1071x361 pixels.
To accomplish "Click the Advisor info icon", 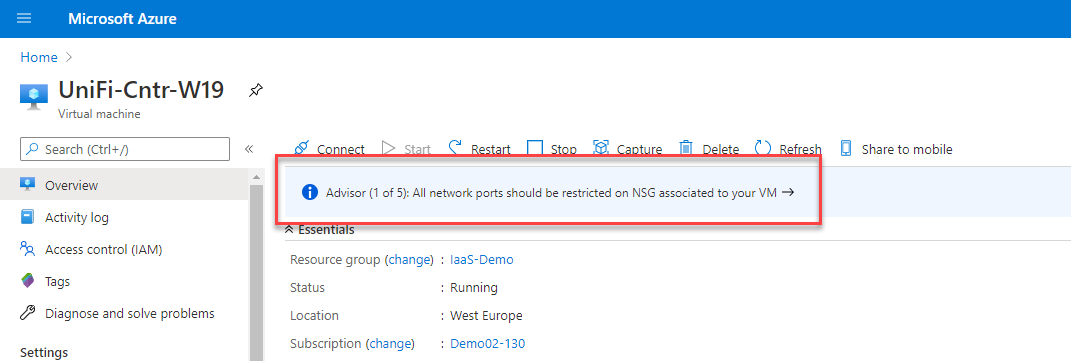I will (310, 192).
